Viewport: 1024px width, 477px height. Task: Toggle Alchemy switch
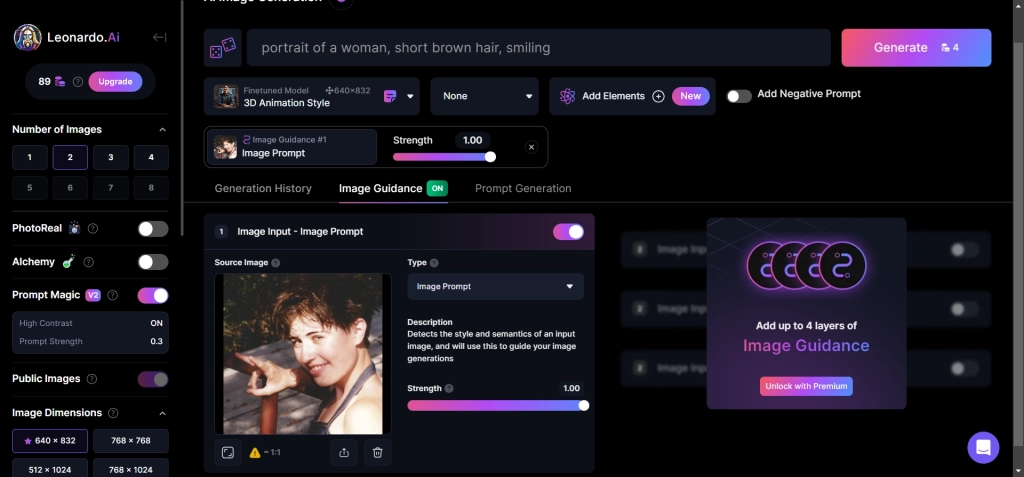tap(153, 262)
